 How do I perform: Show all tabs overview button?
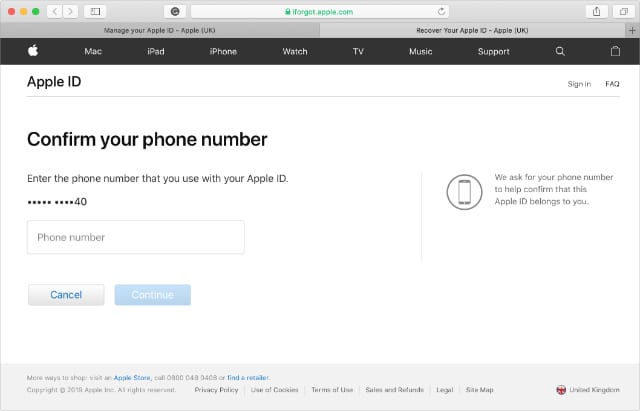click(624, 11)
